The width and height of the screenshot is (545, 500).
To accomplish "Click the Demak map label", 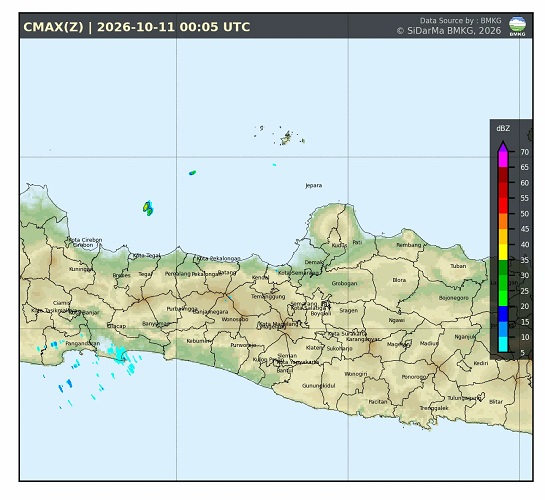I will (x=313, y=262).
